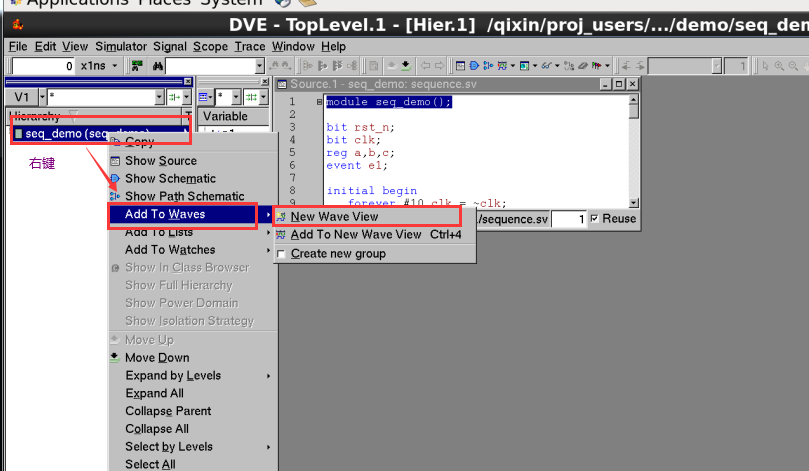
Task: Open the Window menu
Action: click(293, 46)
